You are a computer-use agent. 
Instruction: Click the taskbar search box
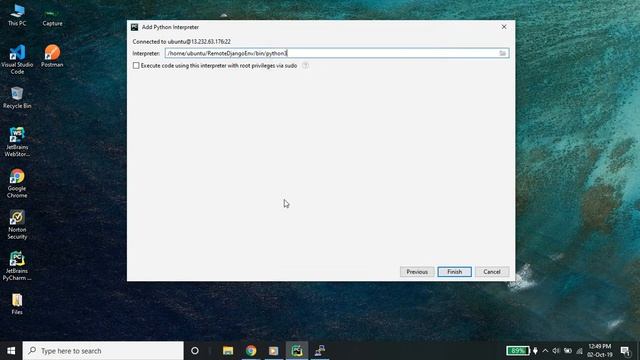click(x=103, y=351)
